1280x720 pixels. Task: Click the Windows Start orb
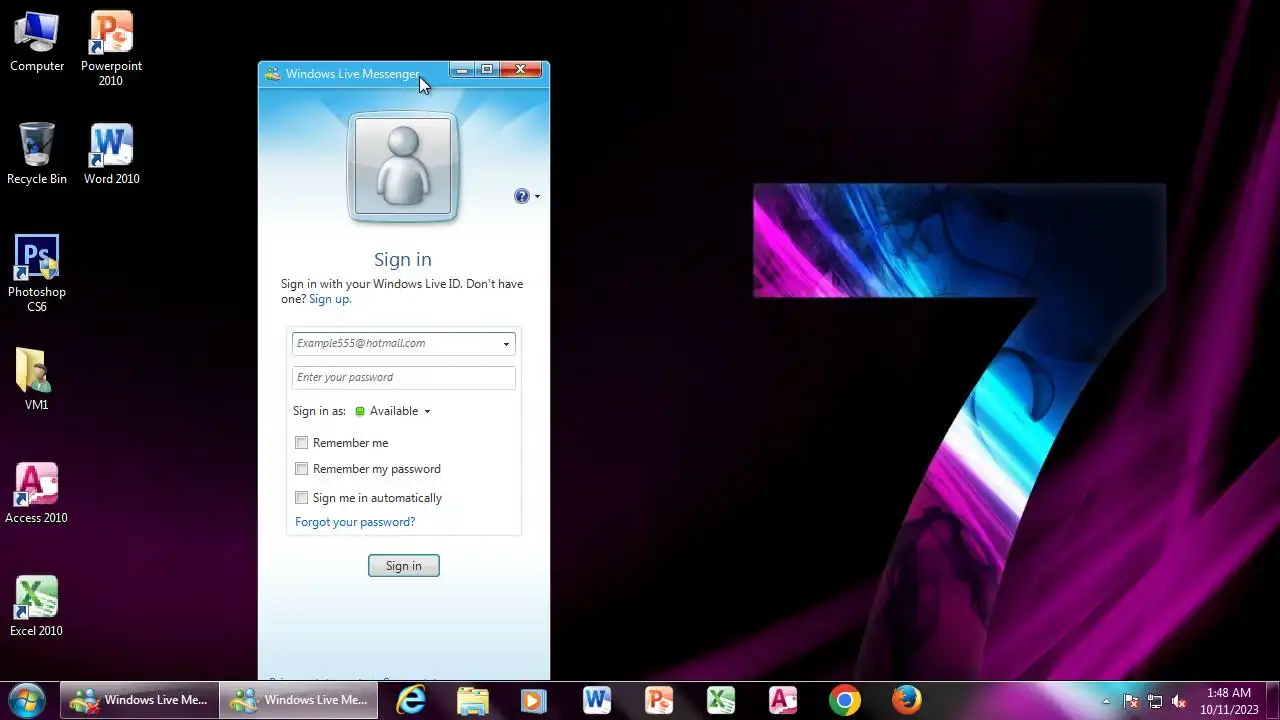coord(27,700)
